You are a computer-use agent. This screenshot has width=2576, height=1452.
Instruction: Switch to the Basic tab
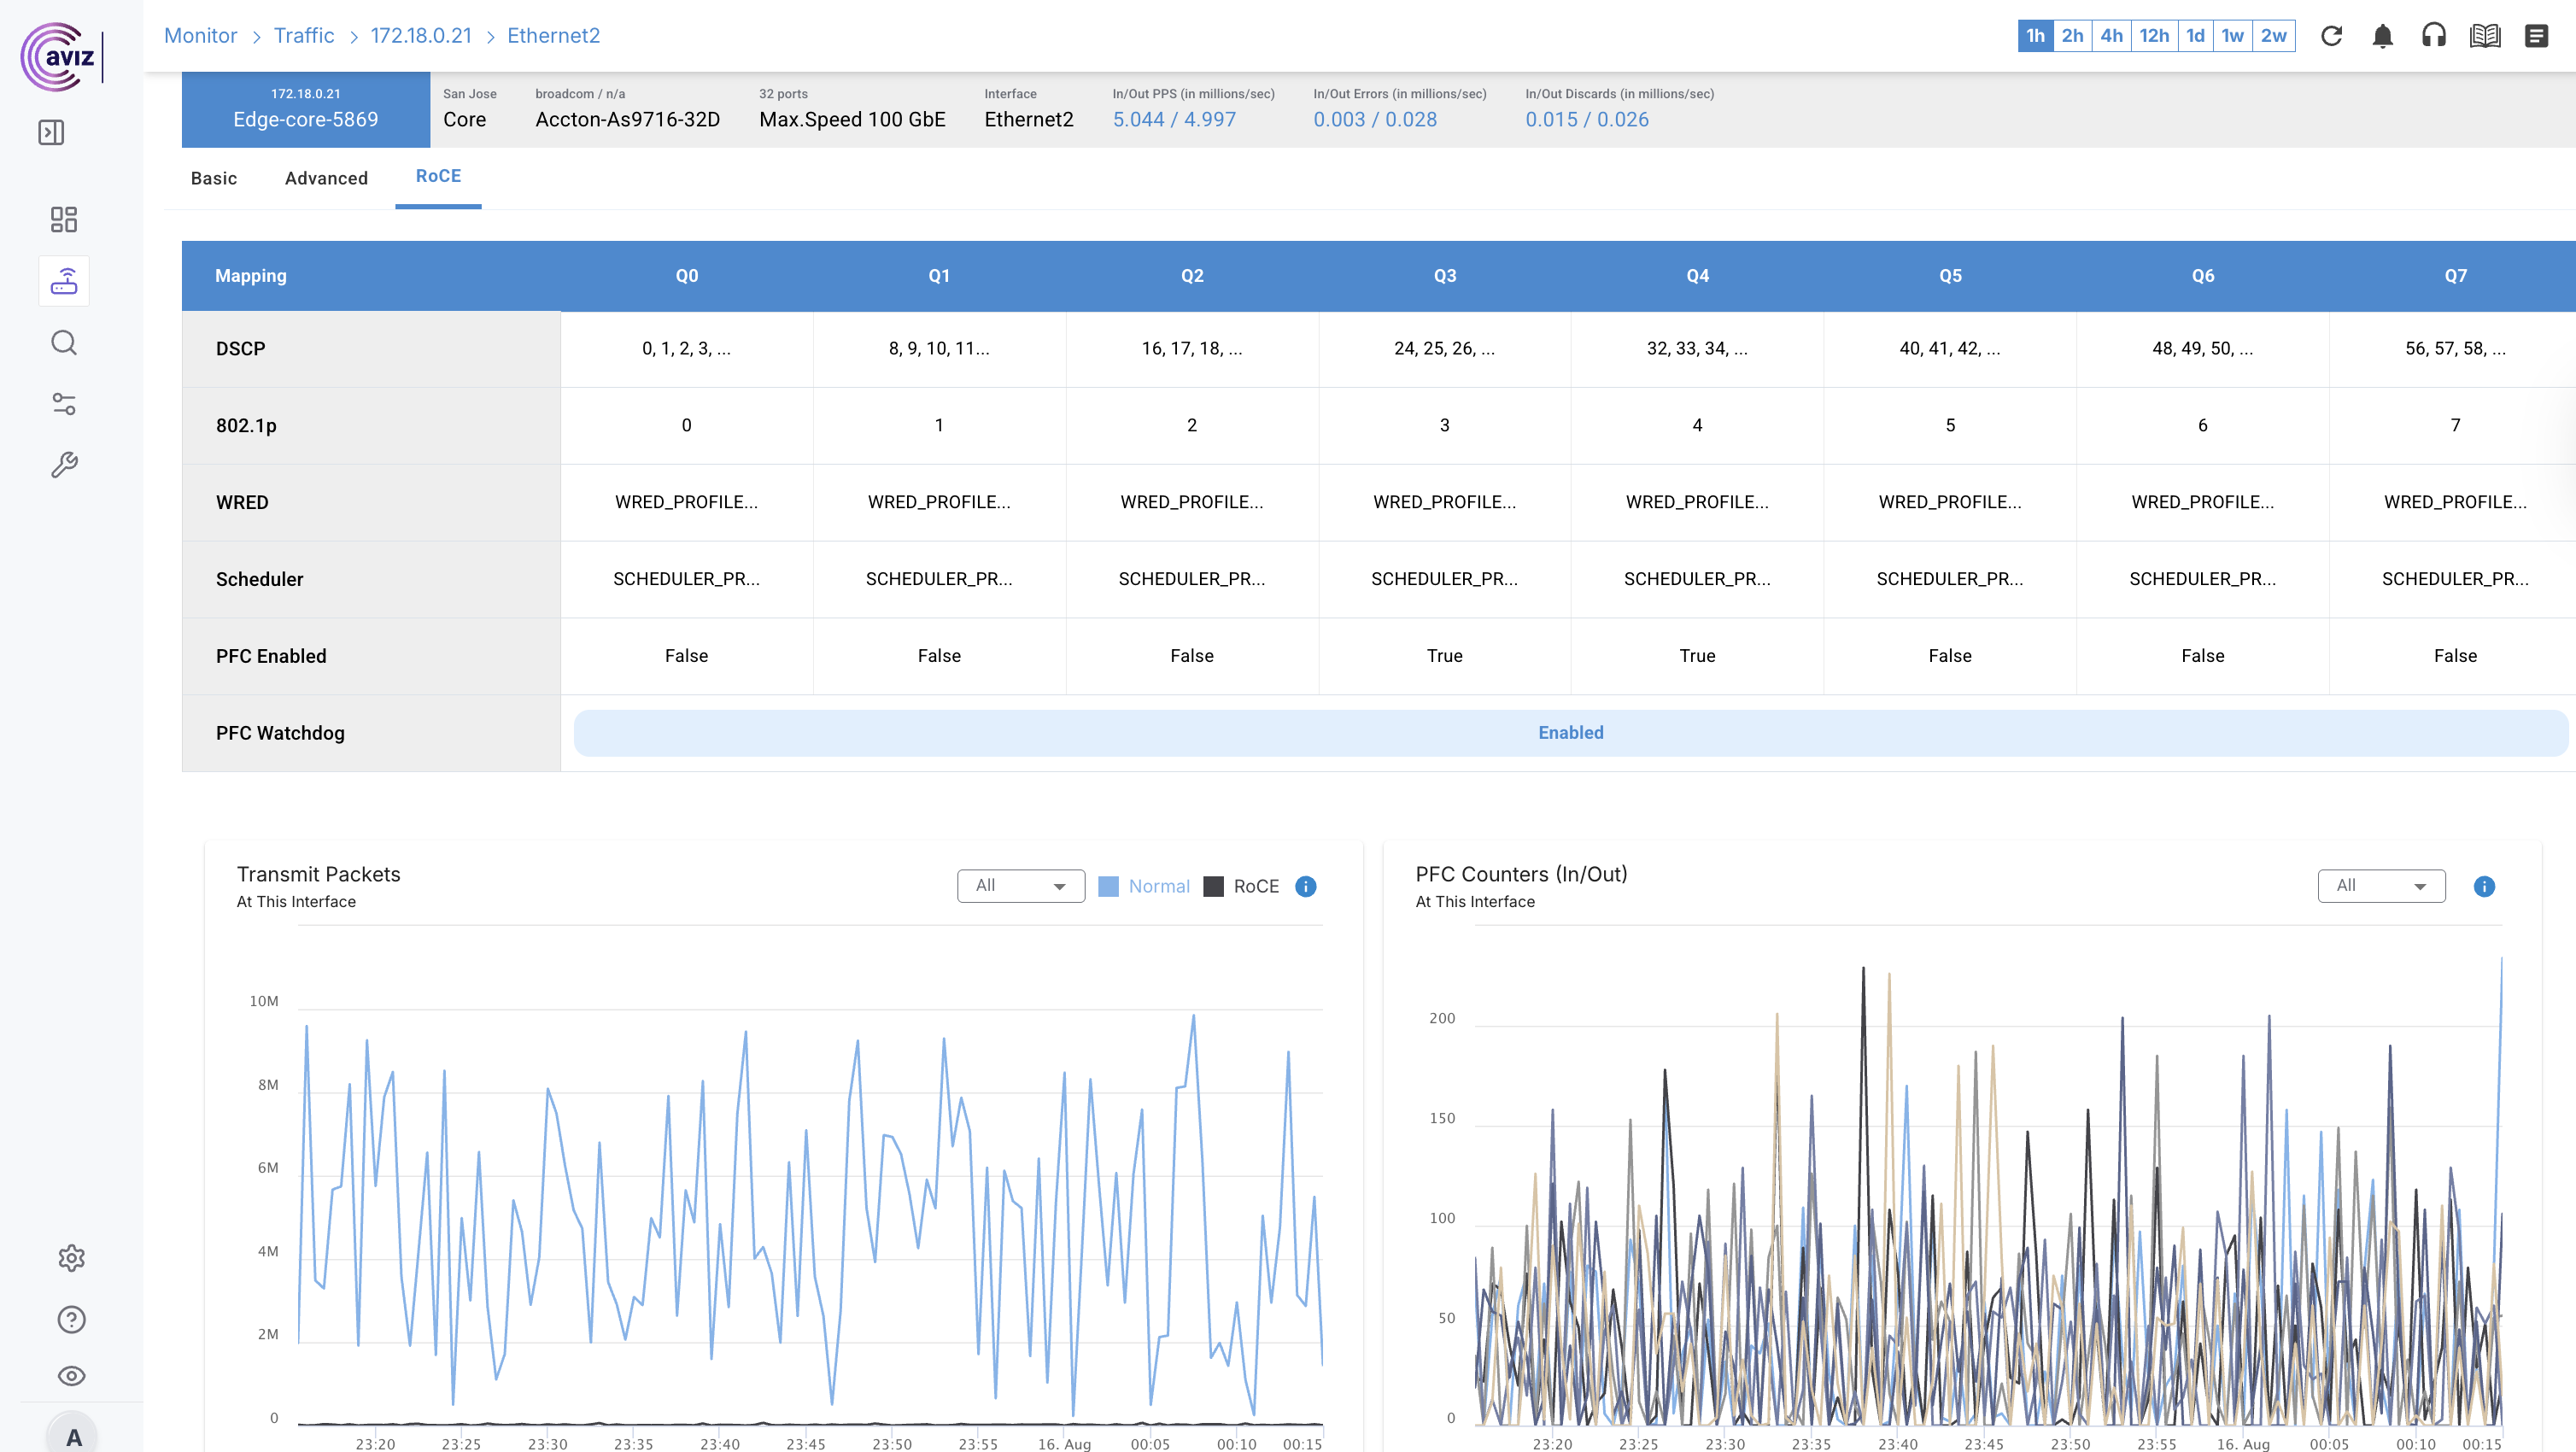[x=214, y=178]
